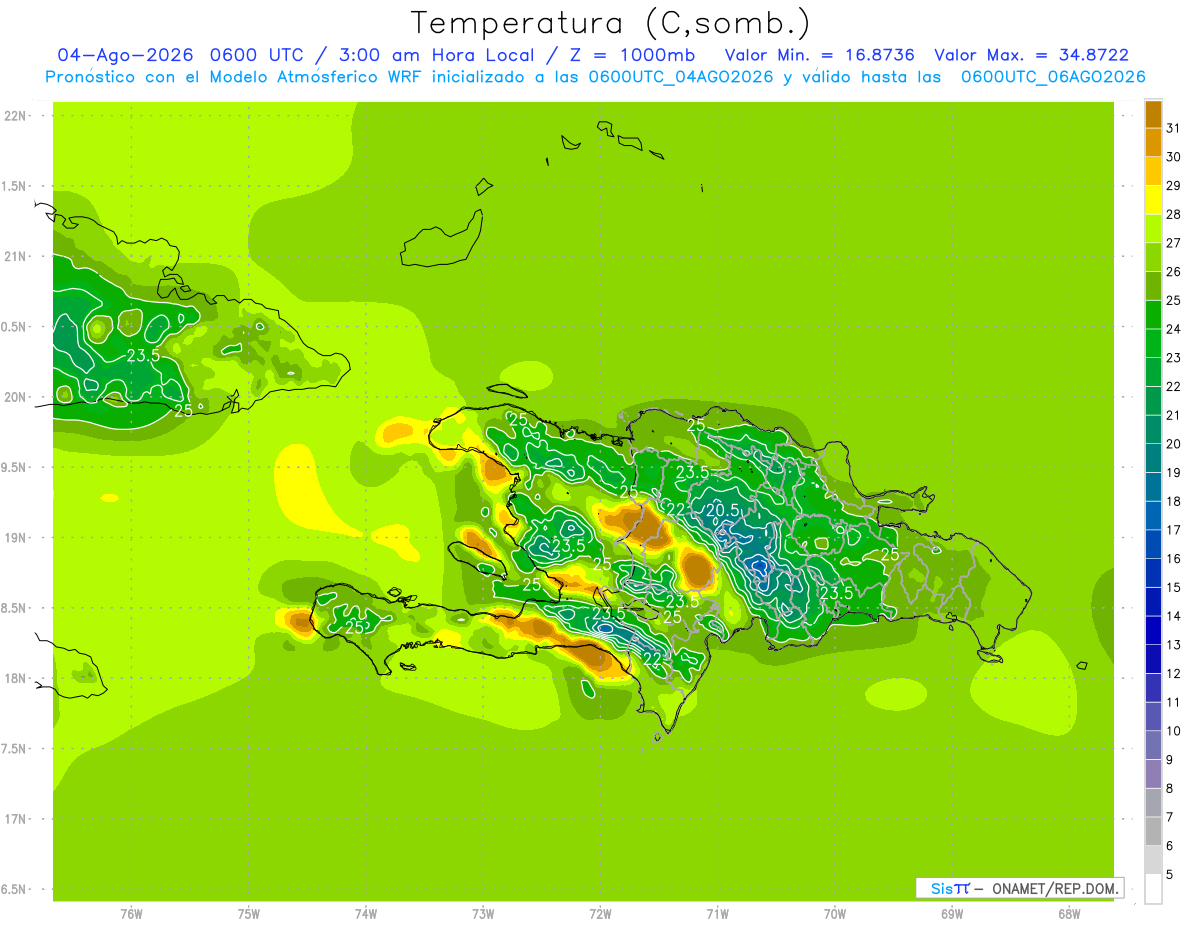
Task: Pick the teal colorbar segment between 19 and 20
Action: (1153, 458)
